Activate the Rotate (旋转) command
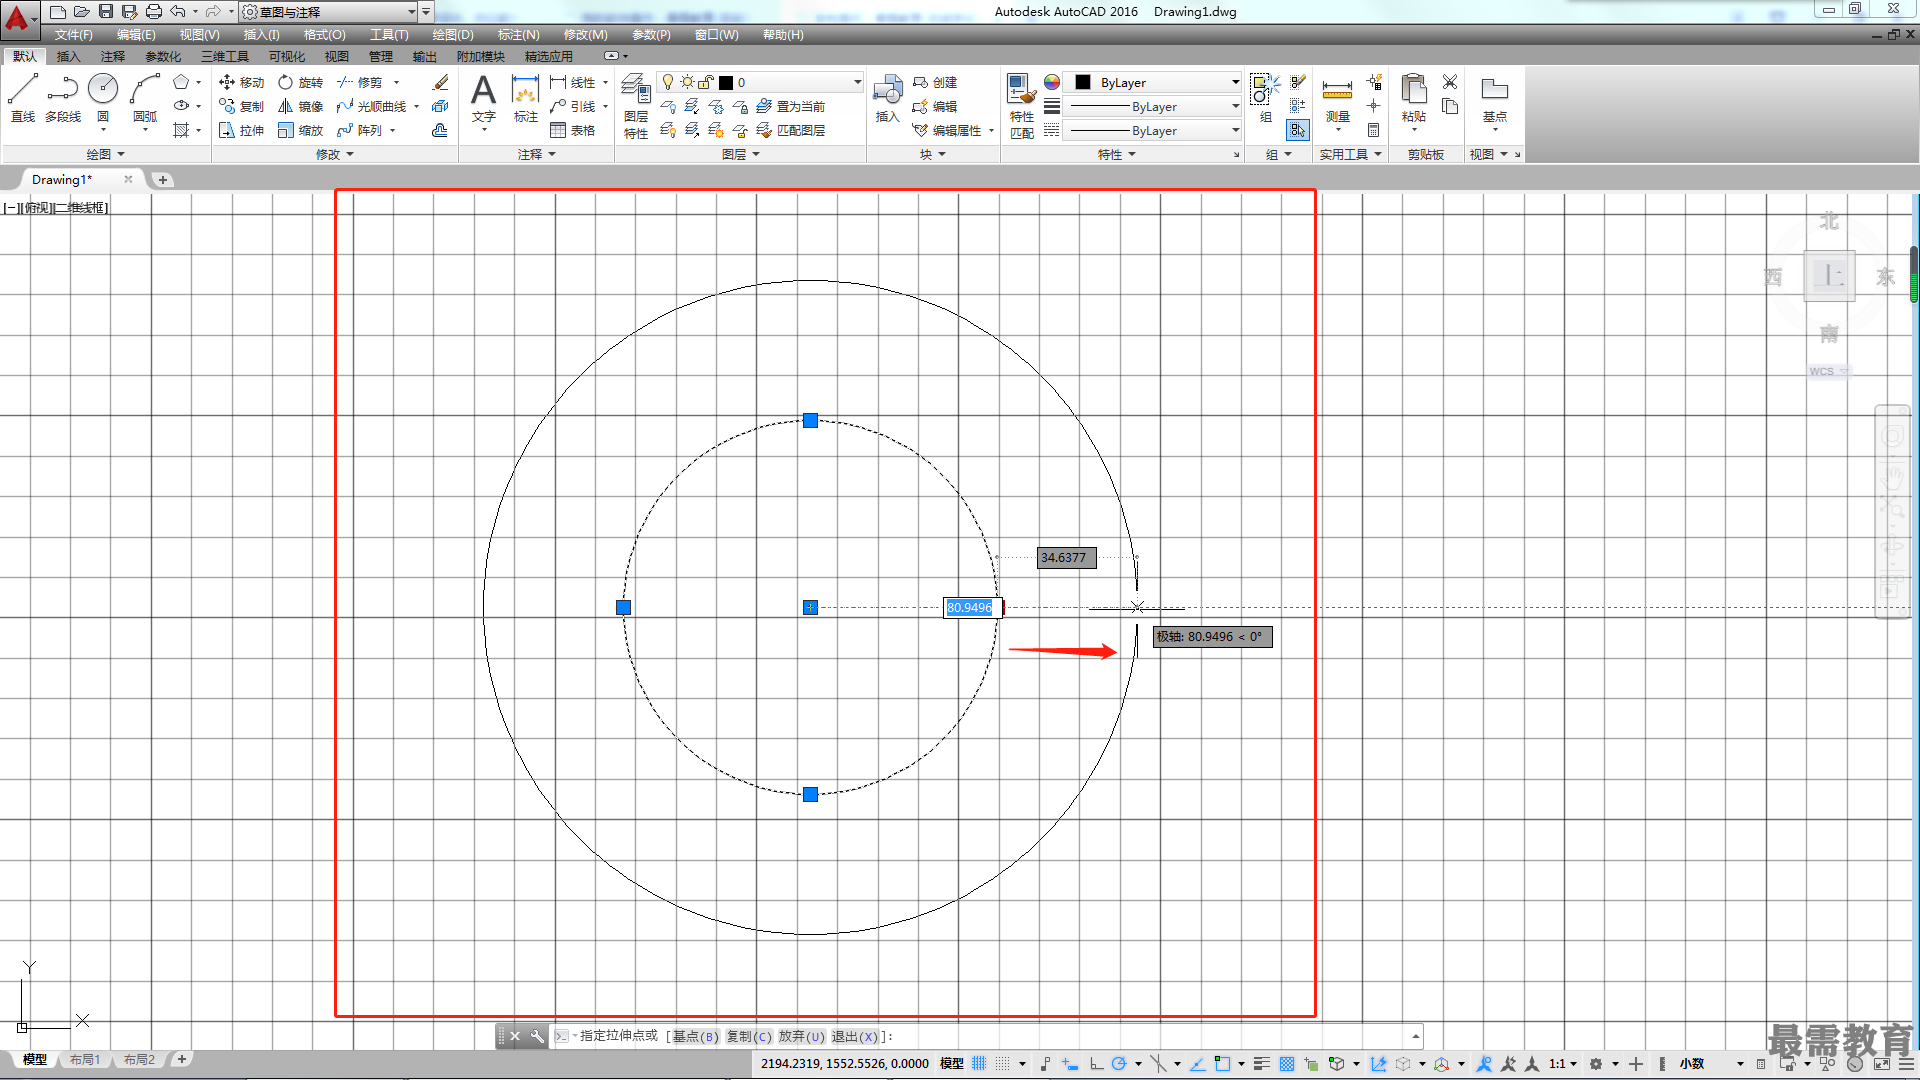The height and width of the screenshot is (1080, 1920). [300, 82]
